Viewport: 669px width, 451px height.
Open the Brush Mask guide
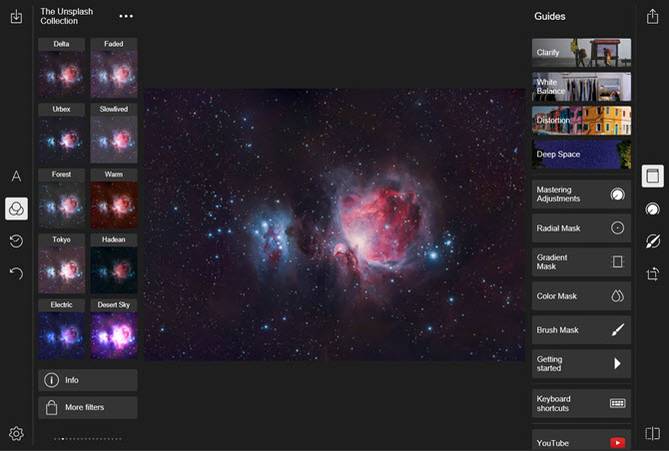click(581, 330)
